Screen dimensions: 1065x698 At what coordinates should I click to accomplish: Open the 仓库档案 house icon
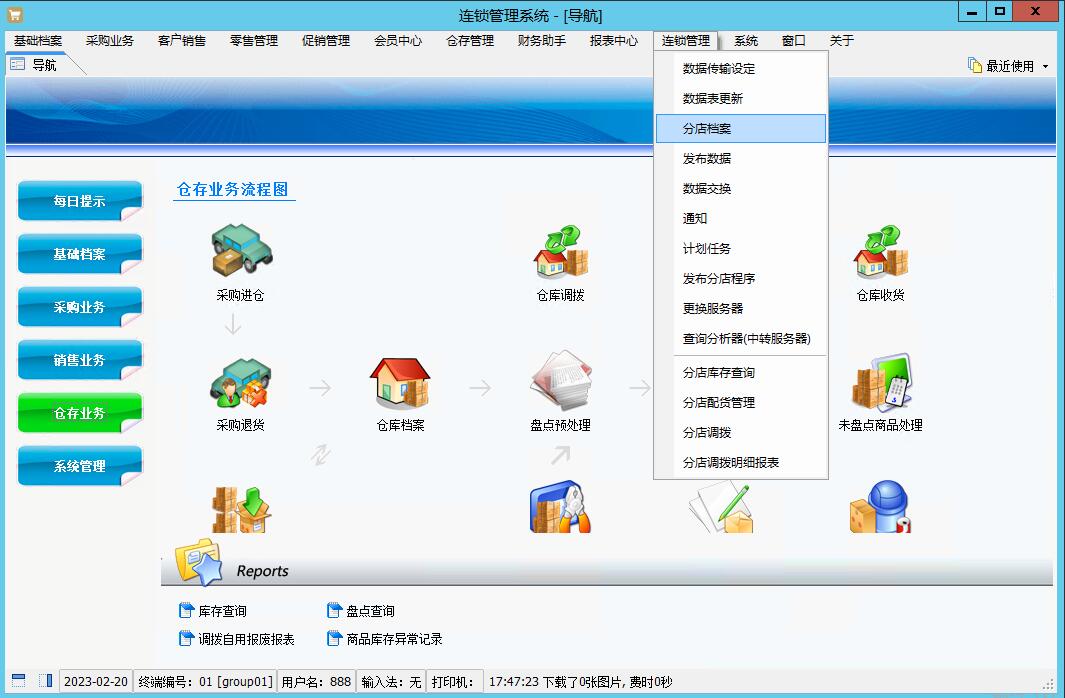pos(400,382)
